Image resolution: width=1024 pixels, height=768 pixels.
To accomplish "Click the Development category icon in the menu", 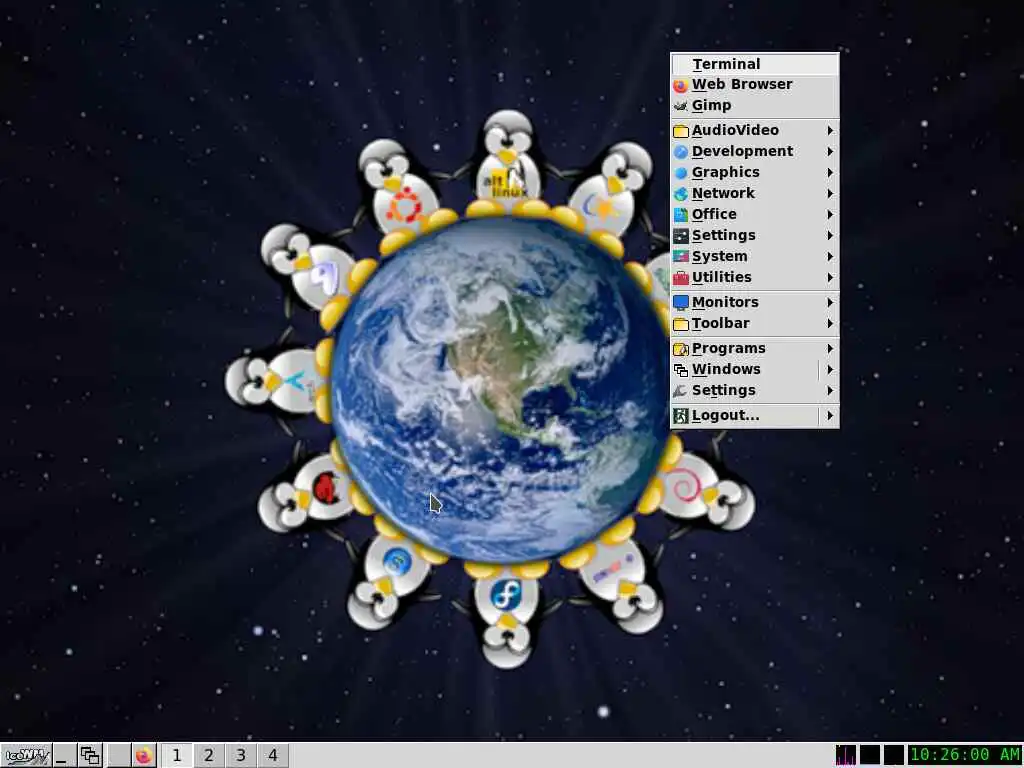I will (x=680, y=152).
